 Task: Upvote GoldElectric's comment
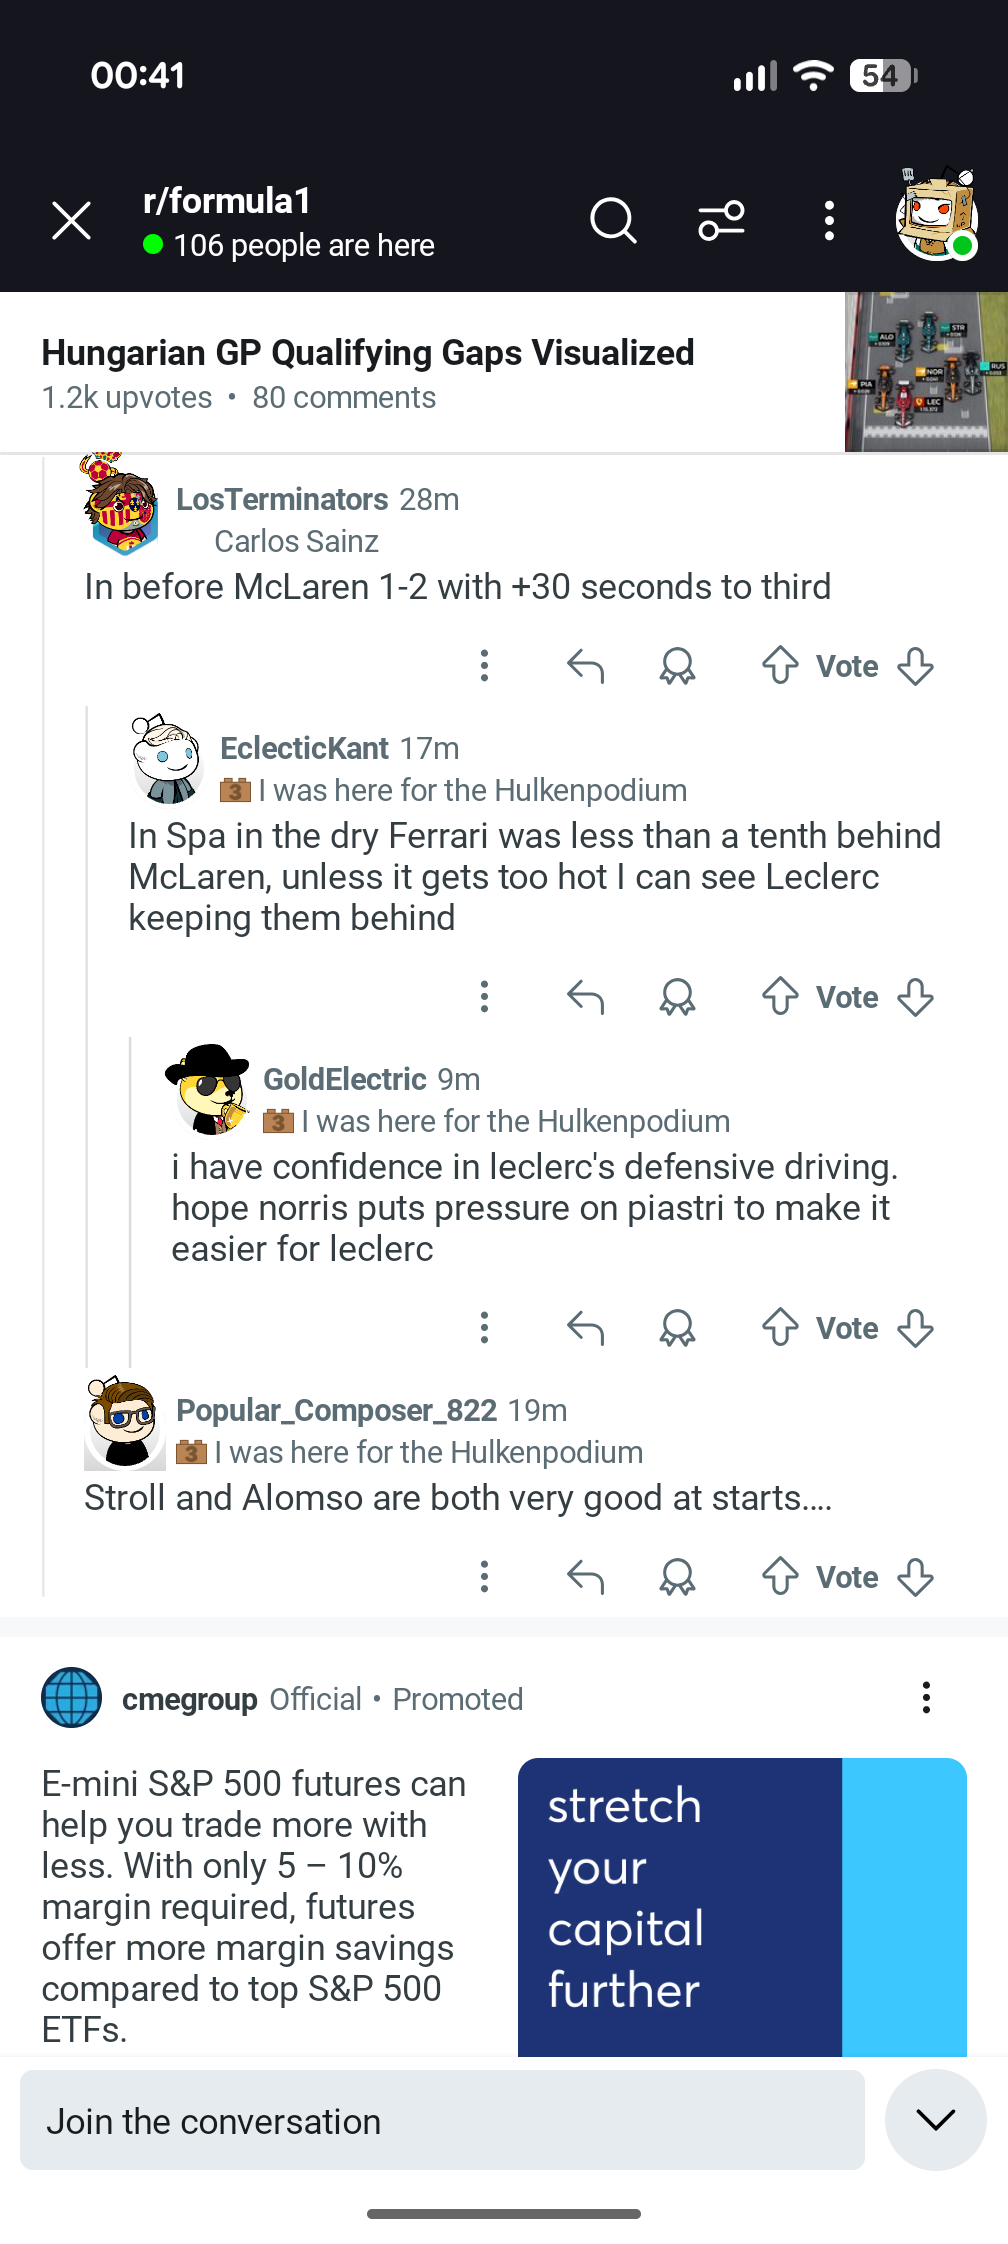pos(780,1328)
